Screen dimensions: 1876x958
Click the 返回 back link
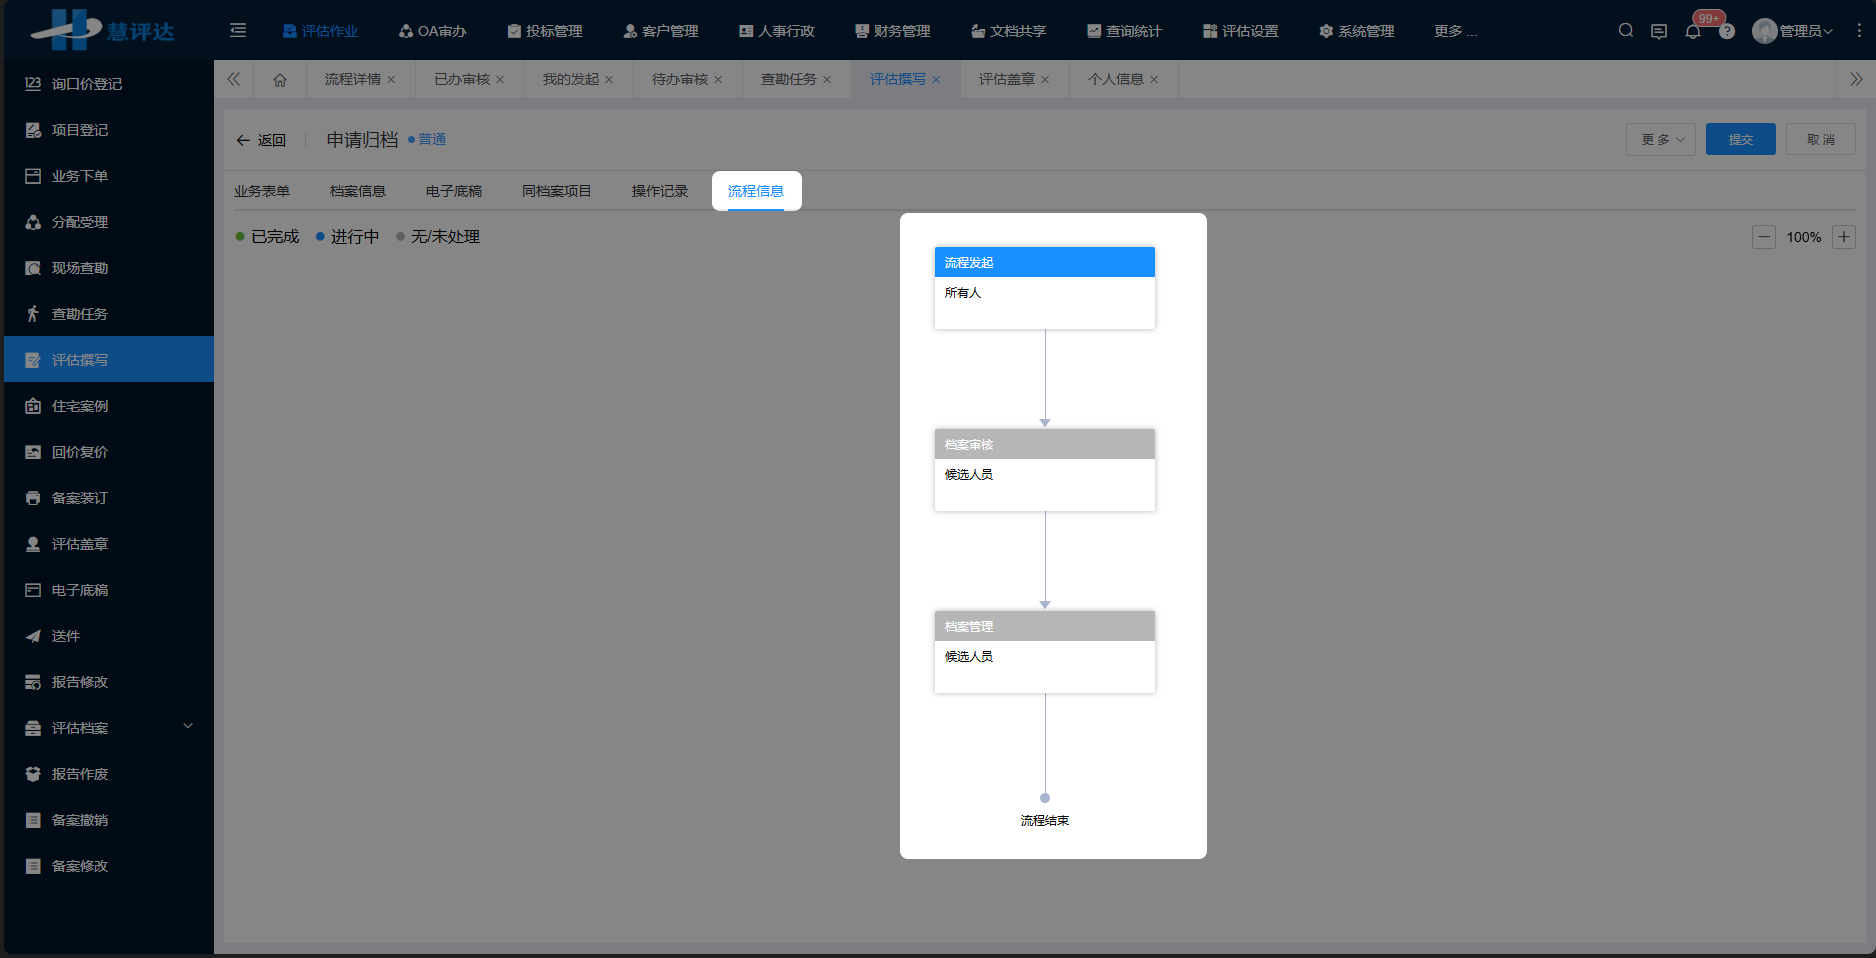point(261,140)
